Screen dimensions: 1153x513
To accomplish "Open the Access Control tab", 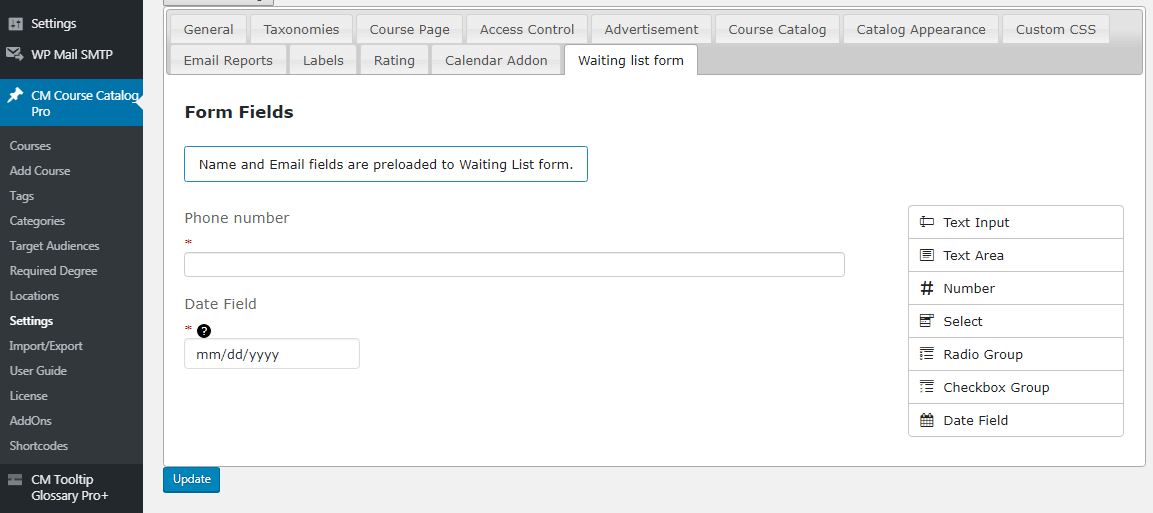I will coord(527,30).
